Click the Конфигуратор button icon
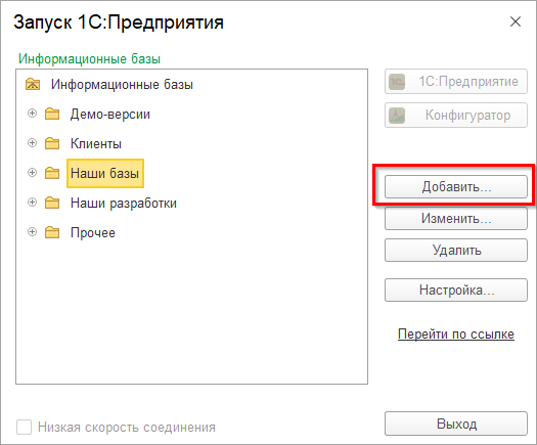This screenshot has height=445, width=537. tap(397, 115)
